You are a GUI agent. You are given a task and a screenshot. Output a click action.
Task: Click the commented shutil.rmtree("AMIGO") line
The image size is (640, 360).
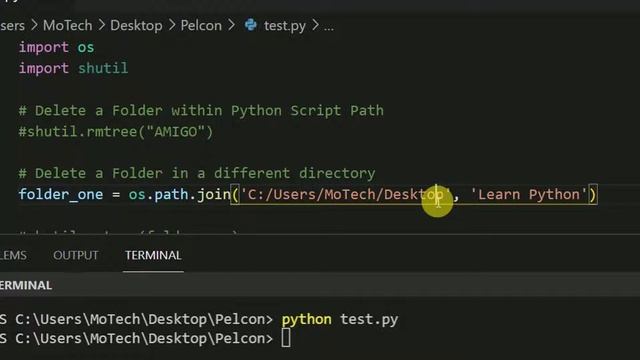pos(116,132)
